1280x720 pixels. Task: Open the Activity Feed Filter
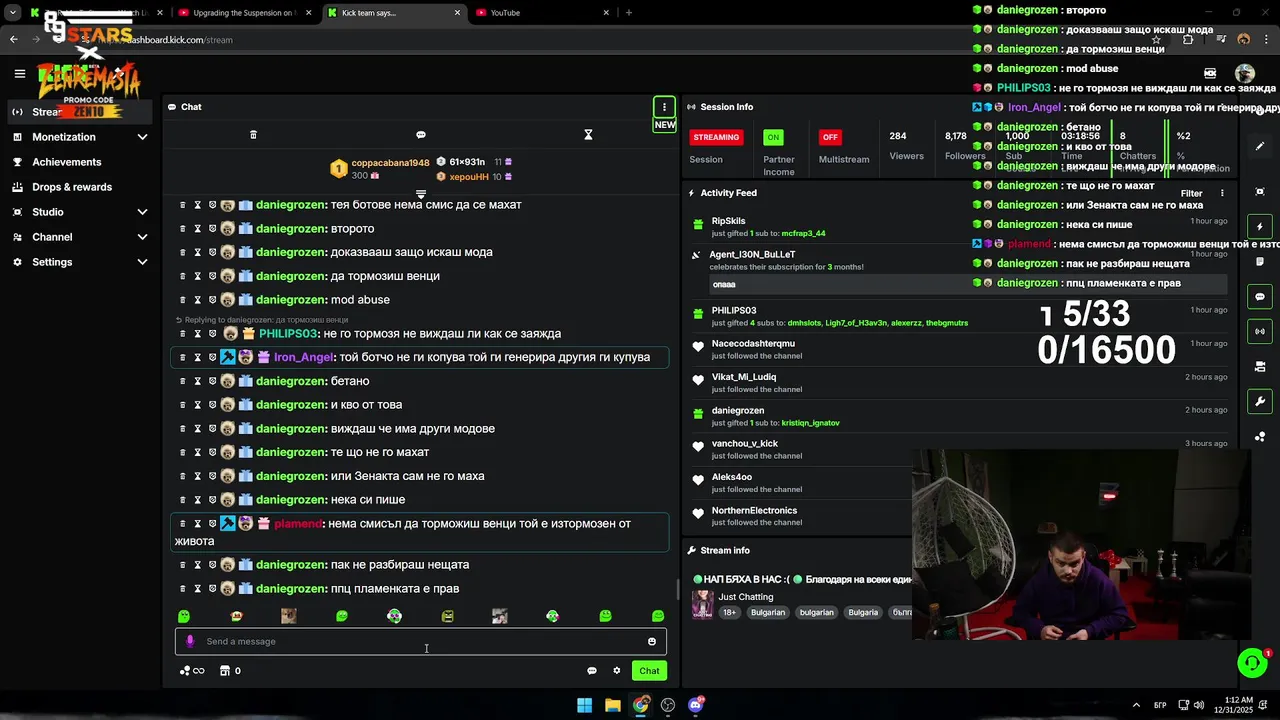pos(1191,193)
